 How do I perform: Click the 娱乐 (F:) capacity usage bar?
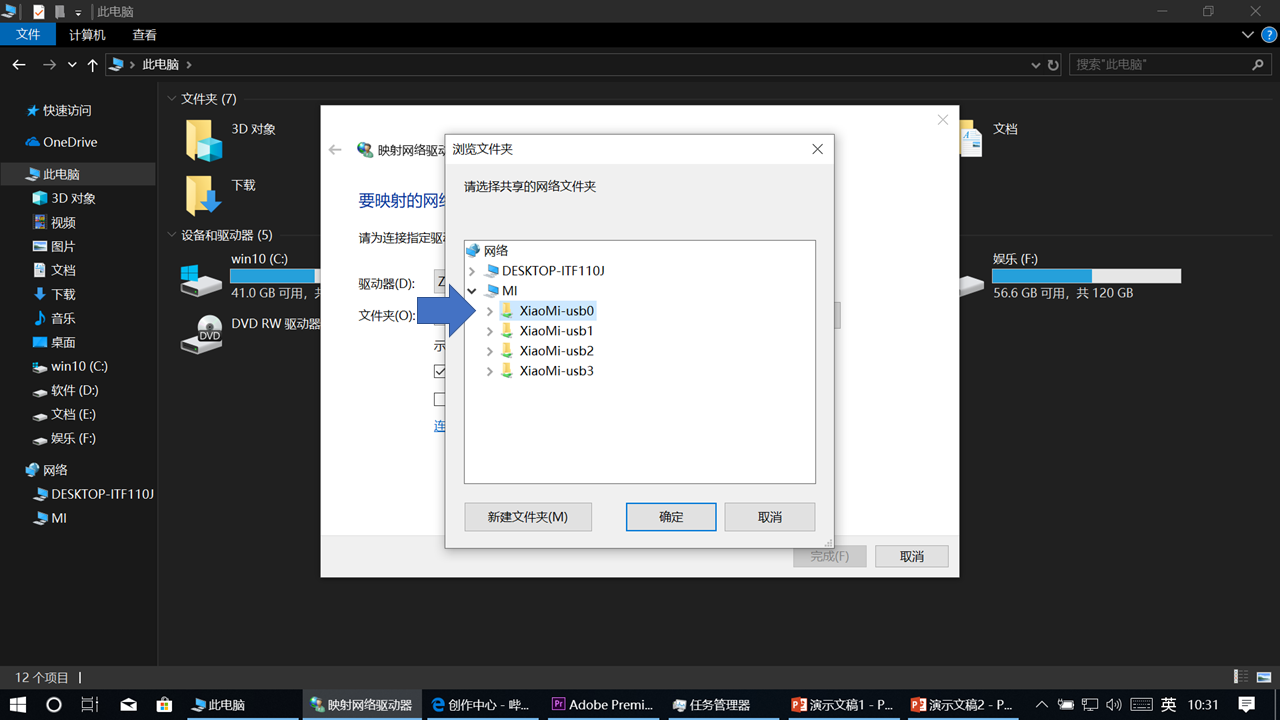coord(1086,276)
